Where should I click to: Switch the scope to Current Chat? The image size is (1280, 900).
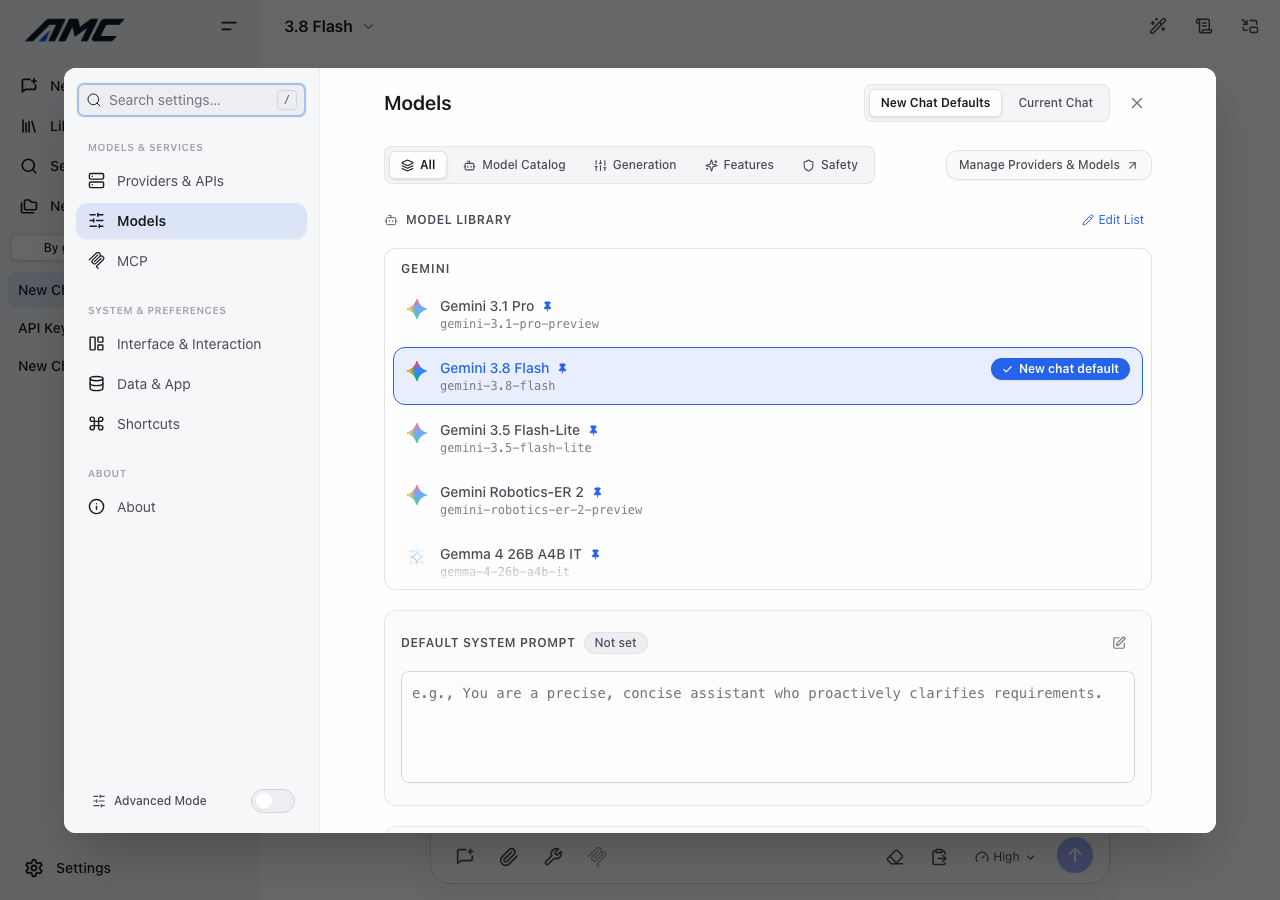coord(1055,103)
